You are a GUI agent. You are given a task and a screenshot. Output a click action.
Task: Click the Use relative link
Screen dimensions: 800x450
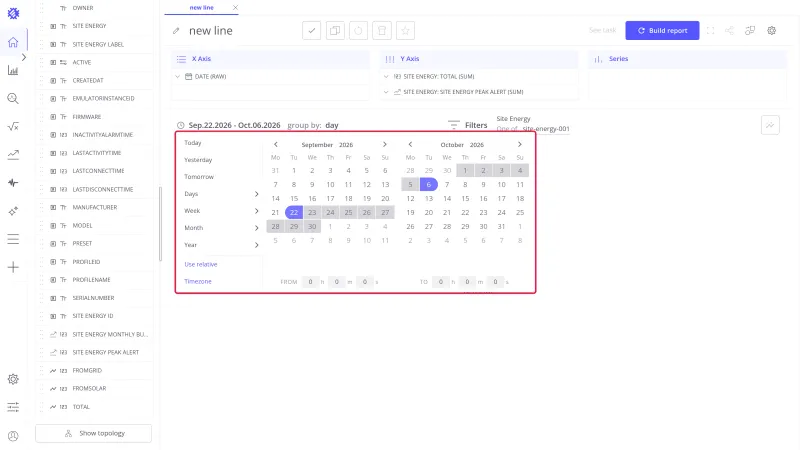[201, 264]
